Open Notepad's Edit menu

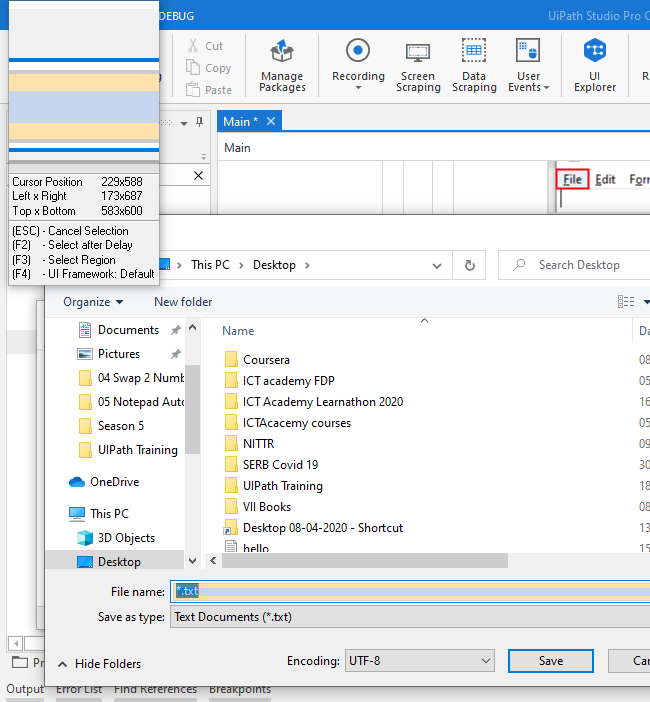pyautogui.click(x=605, y=180)
